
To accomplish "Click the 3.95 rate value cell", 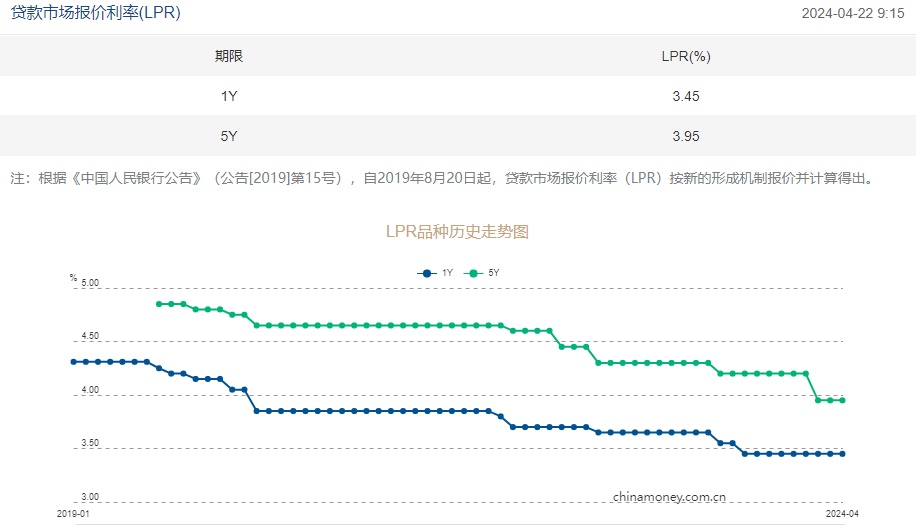I will pyautogui.click(x=686, y=136).
